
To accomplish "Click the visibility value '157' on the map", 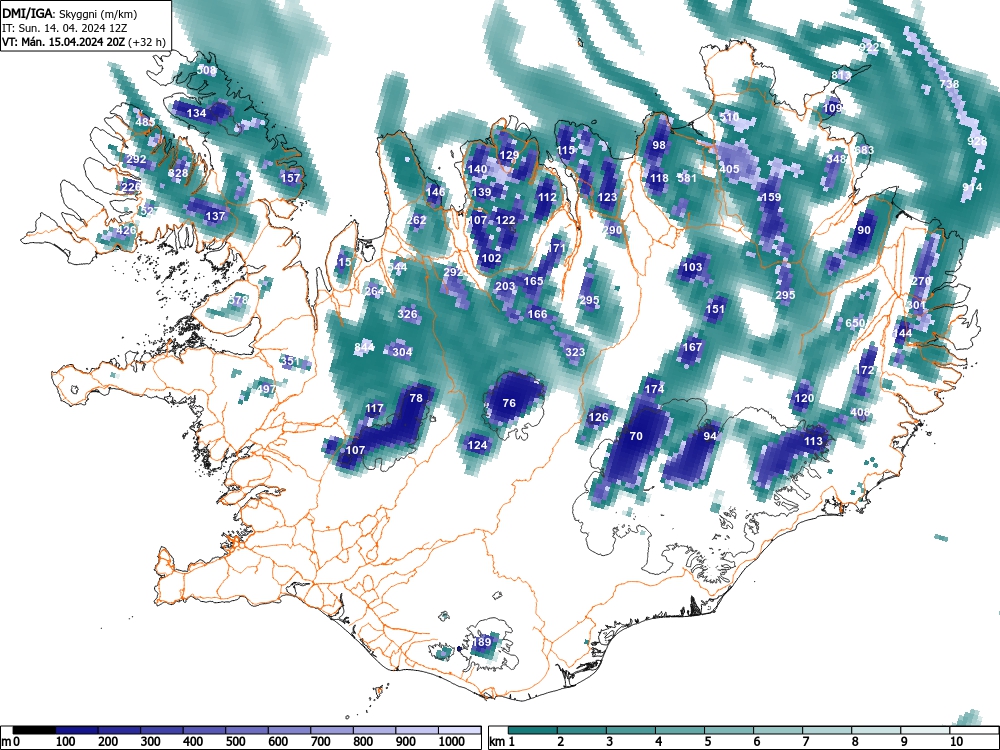I will pyautogui.click(x=290, y=178).
